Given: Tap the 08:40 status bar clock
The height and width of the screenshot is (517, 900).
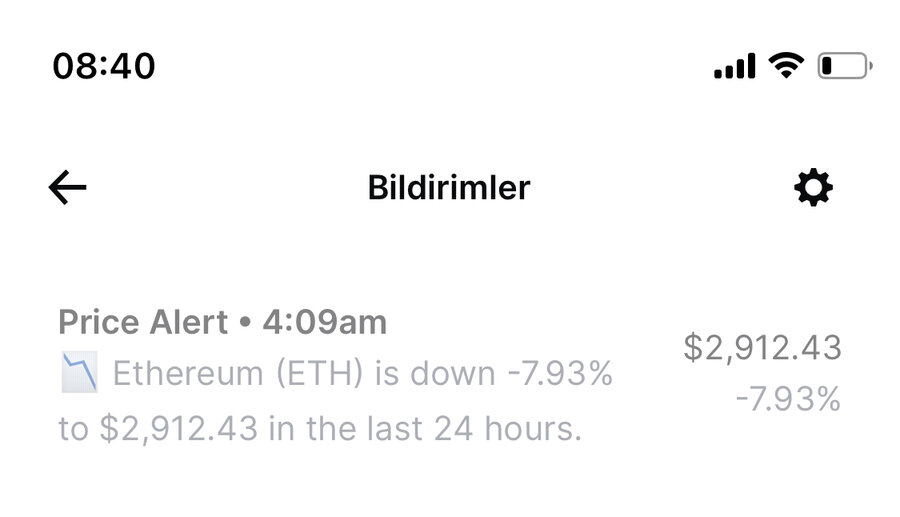Looking at the screenshot, I should tap(104, 66).
